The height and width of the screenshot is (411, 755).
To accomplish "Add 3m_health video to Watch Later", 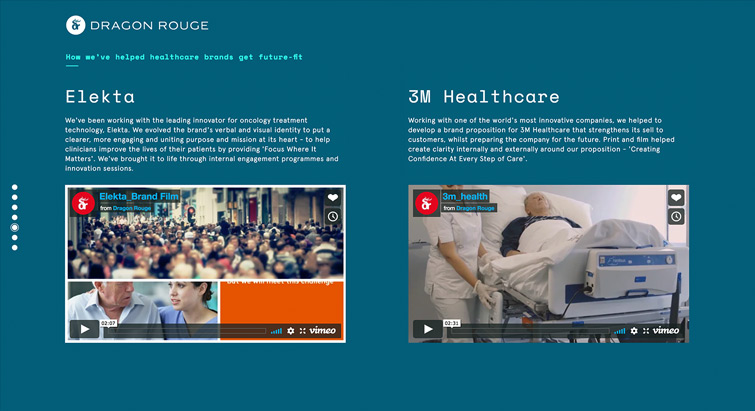I will pos(676,216).
